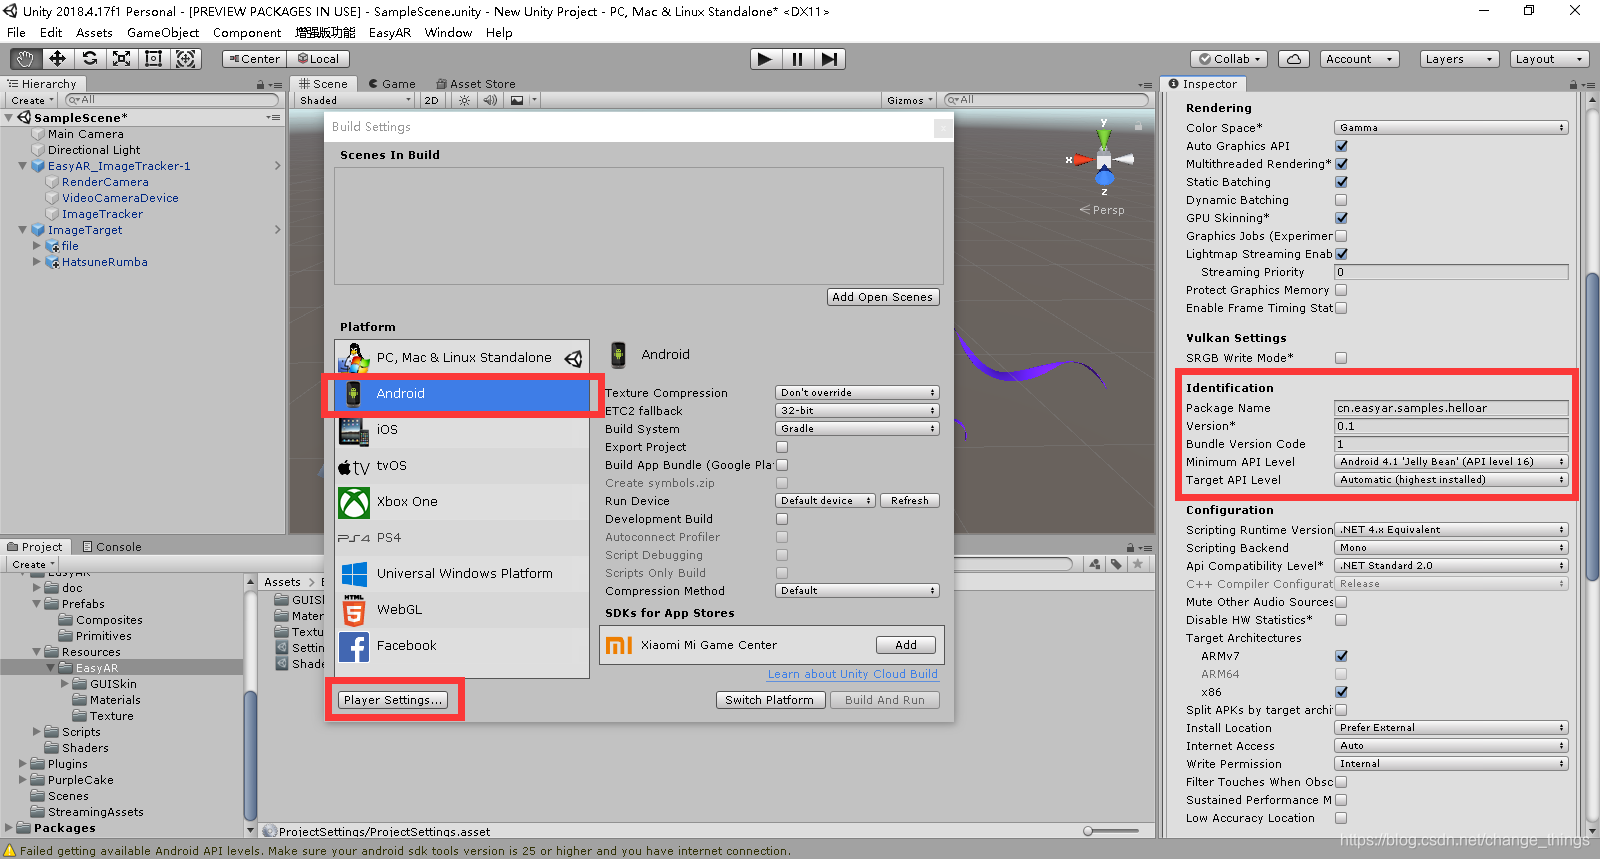Open Install Location dropdown
This screenshot has height=859, width=1600.
pyautogui.click(x=1451, y=728)
